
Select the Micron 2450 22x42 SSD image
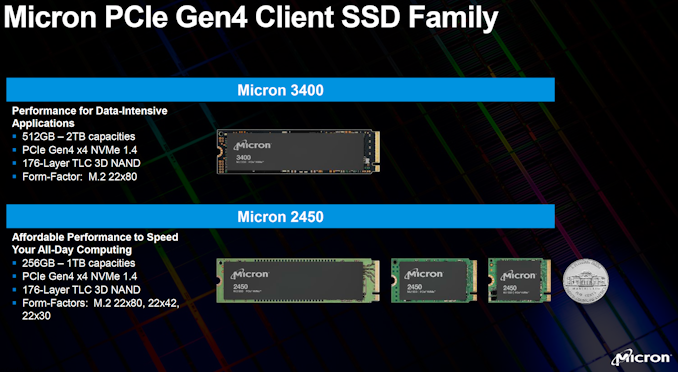(x=434, y=280)
